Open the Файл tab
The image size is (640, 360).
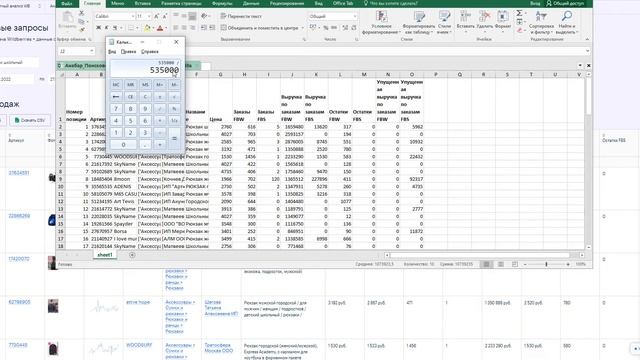(x=67, y=3)
